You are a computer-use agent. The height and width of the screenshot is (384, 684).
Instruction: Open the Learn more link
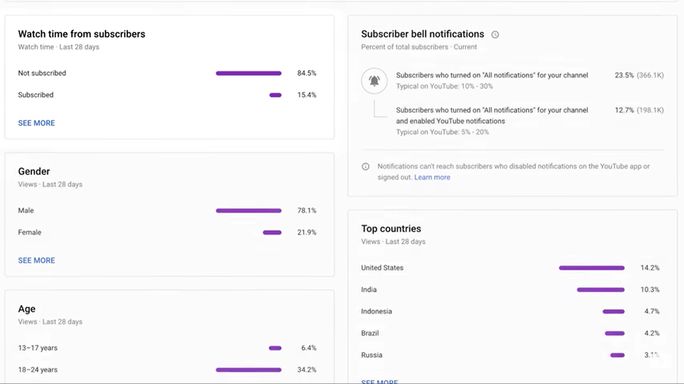[432, 177]
